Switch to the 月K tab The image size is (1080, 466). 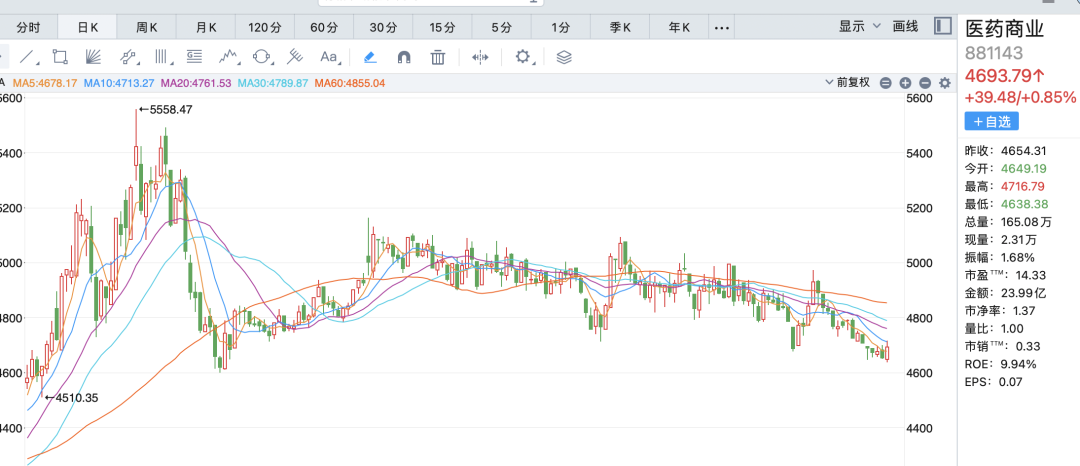click(x=206, y=28)
